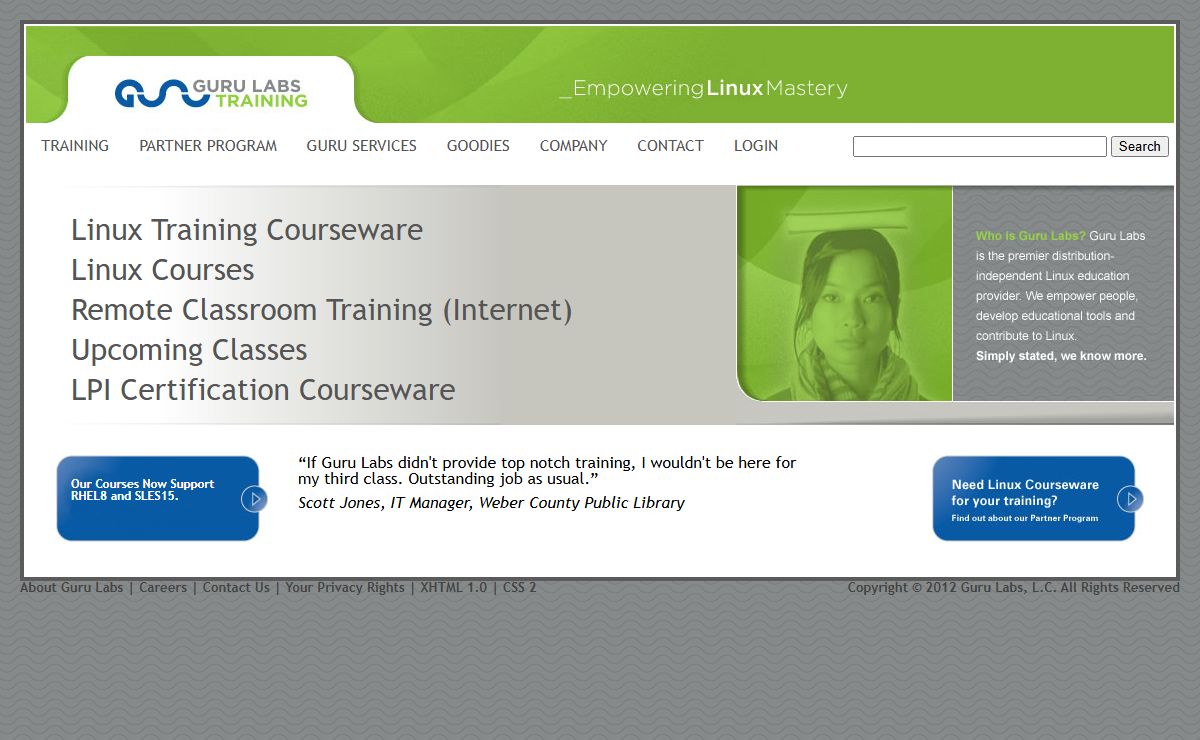View the Upcoming Classes link
This screenshot has width=1200, height=740.
(189, 350)
